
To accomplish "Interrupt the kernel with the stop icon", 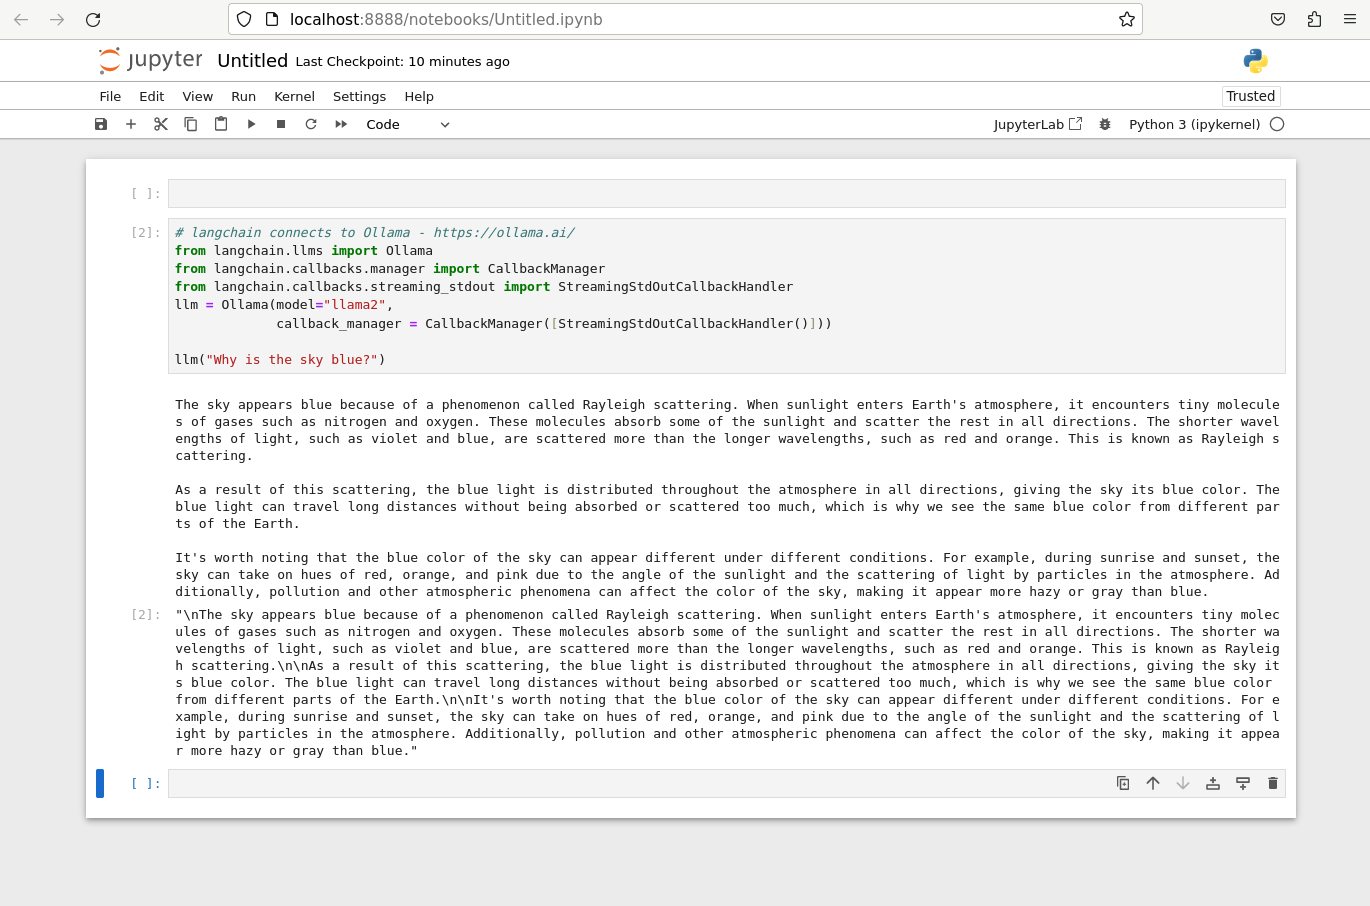I will 281,124.
